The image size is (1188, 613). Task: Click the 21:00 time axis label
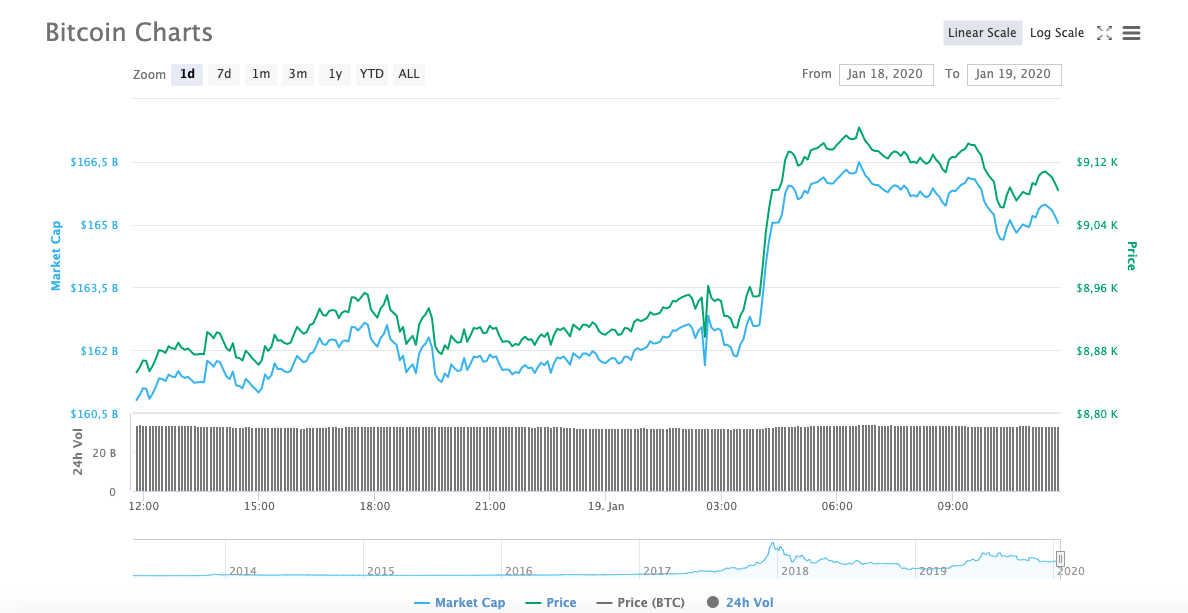490,506
